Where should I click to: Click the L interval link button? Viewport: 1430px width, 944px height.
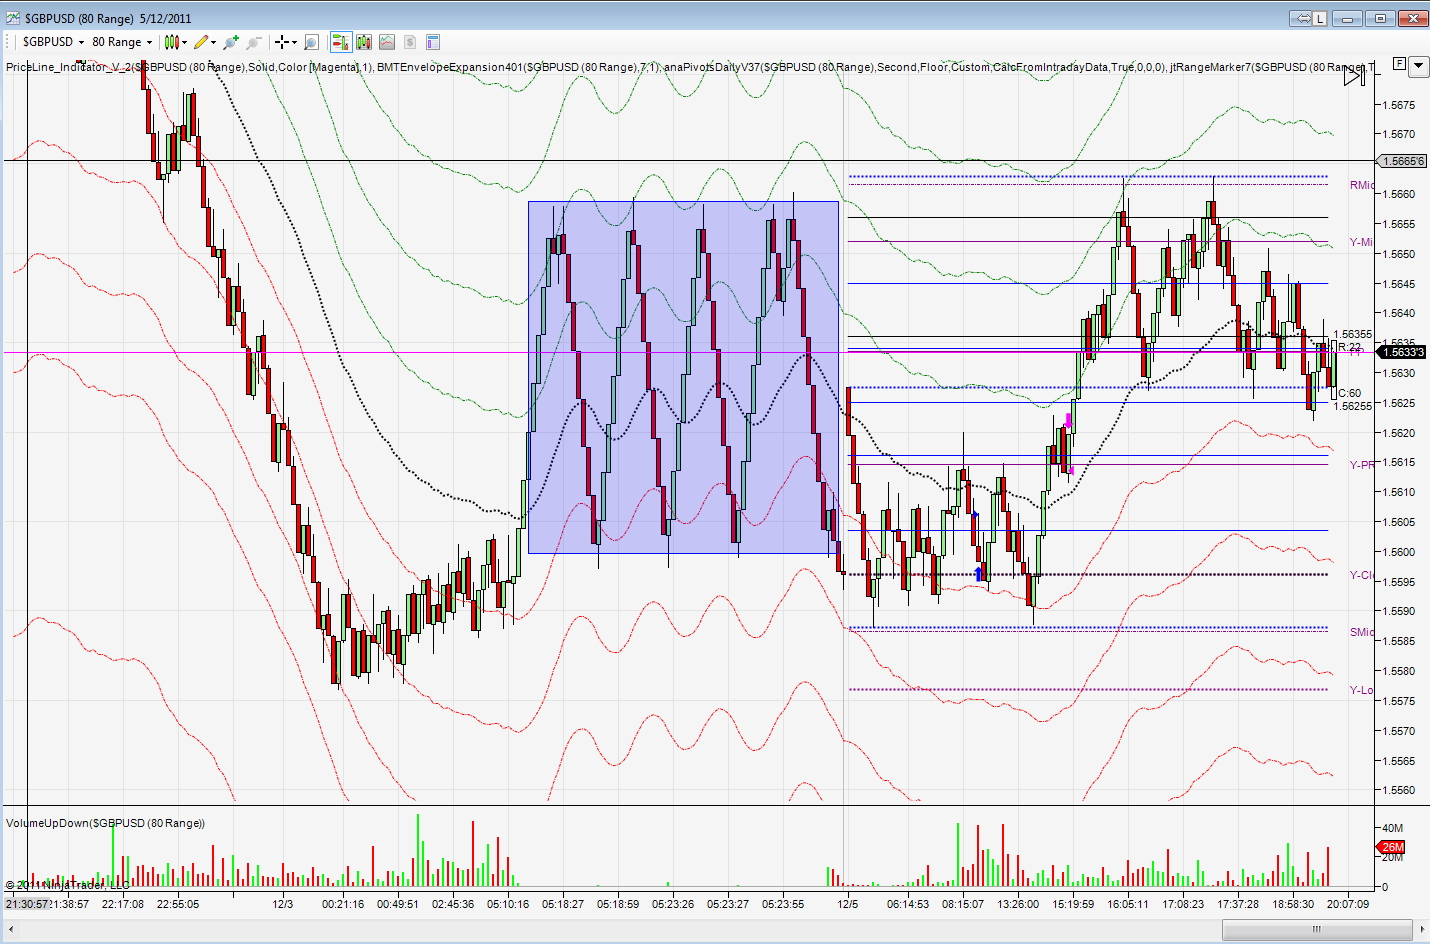coord(1320,18)
